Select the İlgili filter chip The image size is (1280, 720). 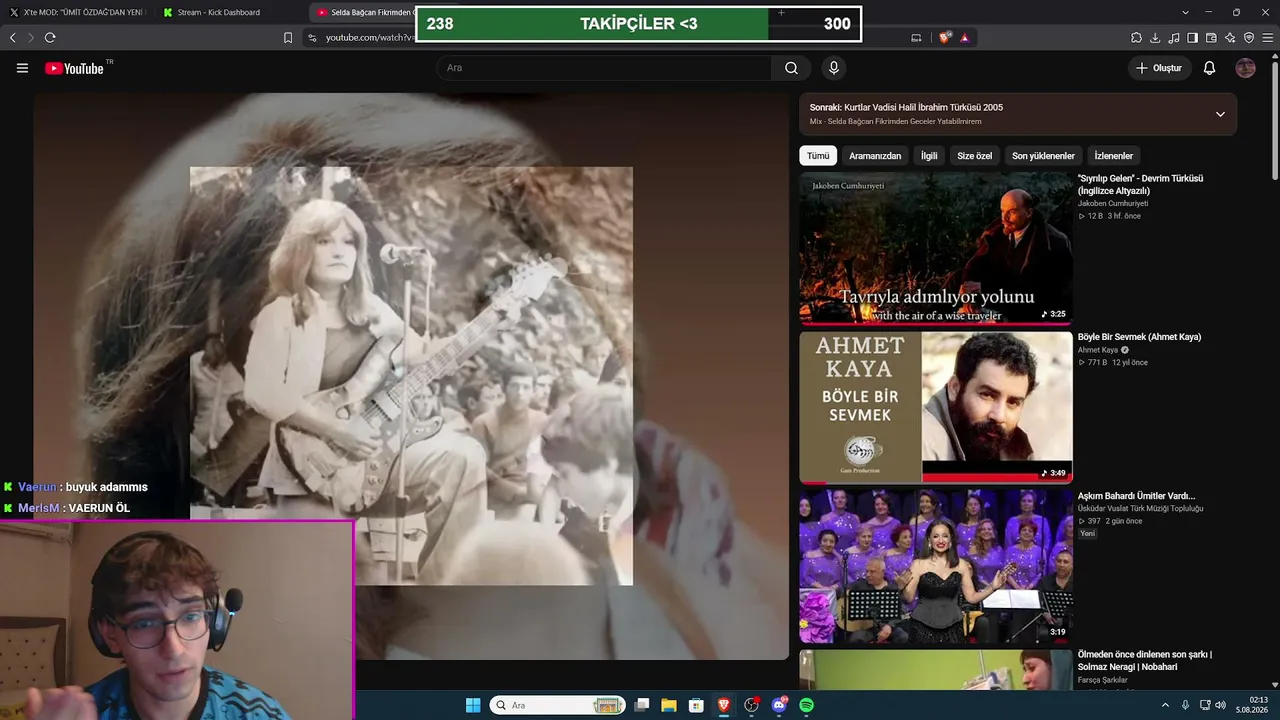[929, 156]
